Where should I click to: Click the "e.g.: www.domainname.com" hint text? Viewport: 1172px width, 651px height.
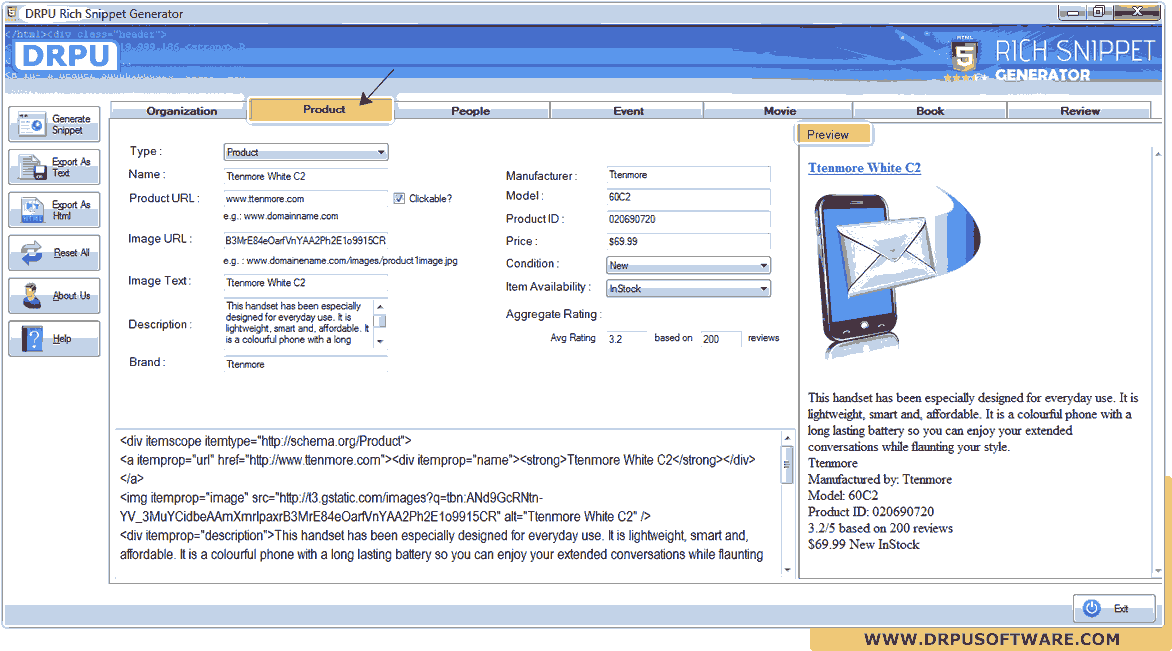[x=280, y=216]
